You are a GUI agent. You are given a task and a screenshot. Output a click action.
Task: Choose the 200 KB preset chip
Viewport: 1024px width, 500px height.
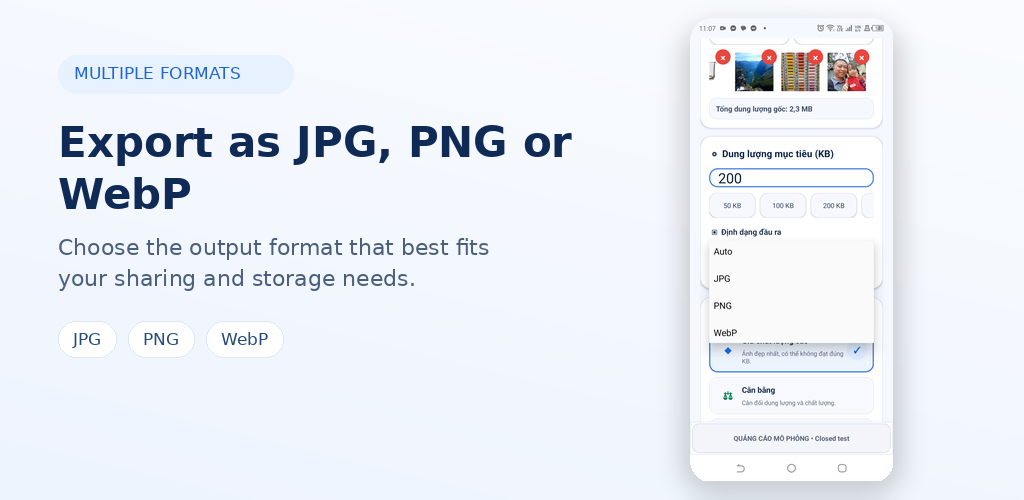[833, 206]
